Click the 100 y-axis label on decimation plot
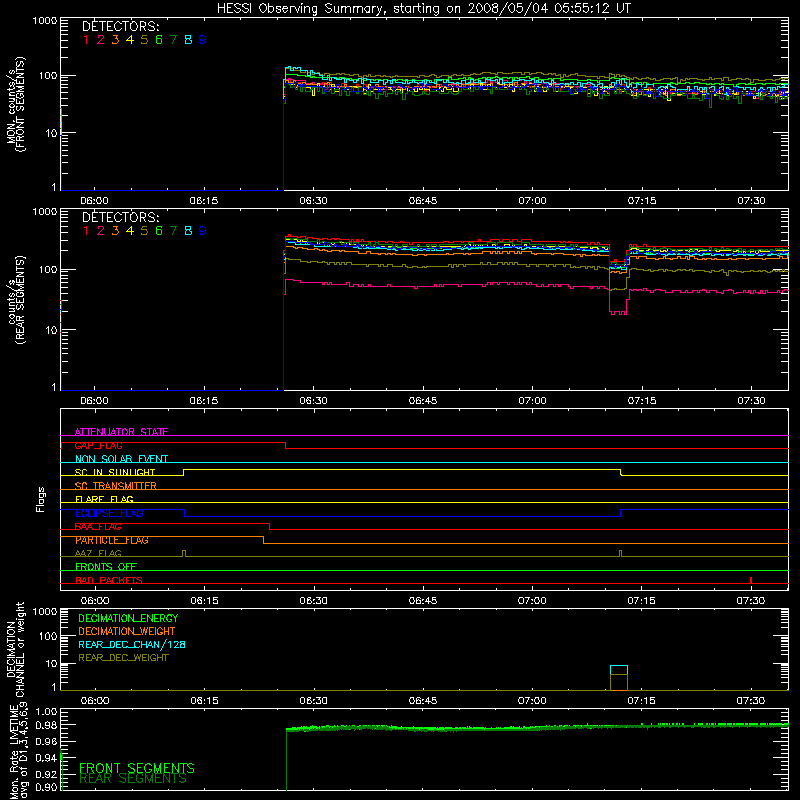Screen dimensions: 800x800 [x=48, y=636]
